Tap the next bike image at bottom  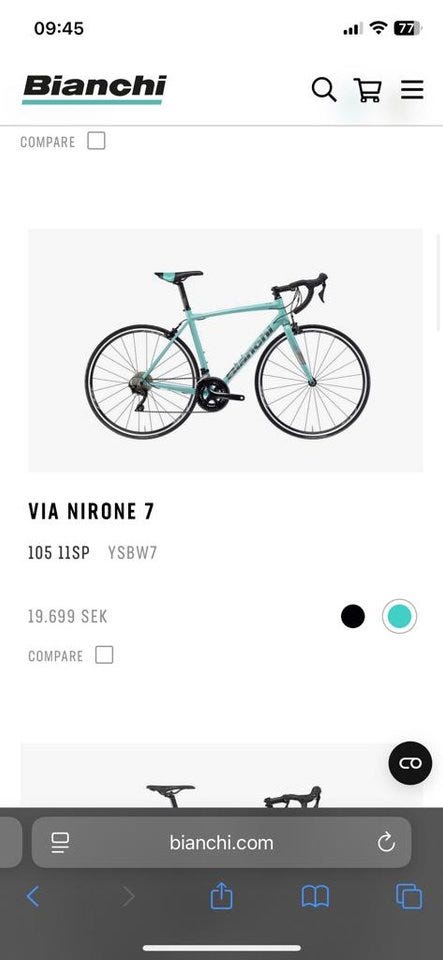[x=222, y=776]
